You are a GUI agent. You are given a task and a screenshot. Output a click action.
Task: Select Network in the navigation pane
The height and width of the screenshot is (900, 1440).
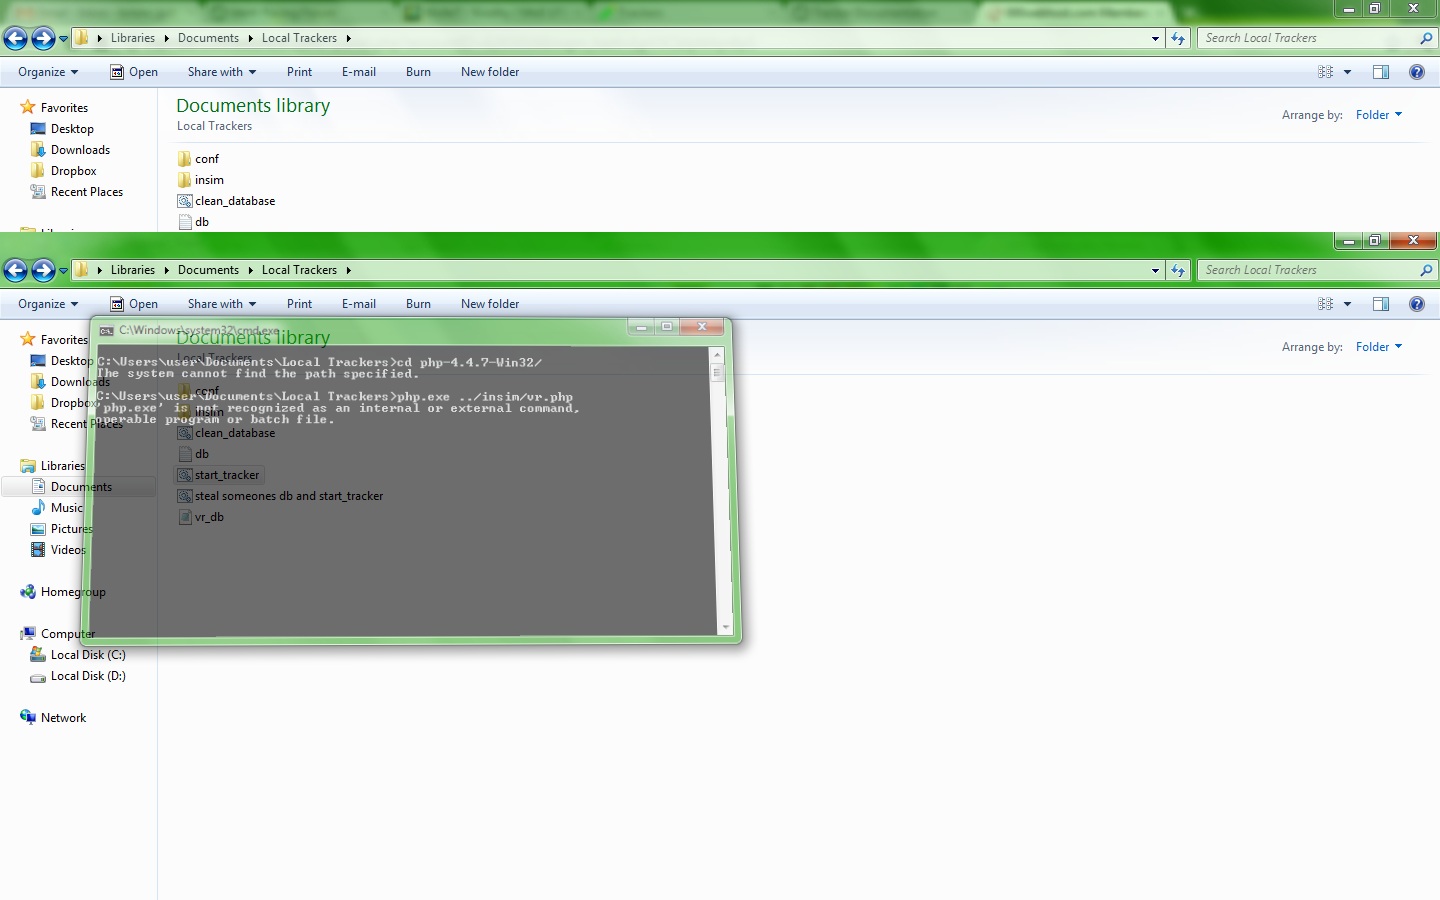tap(53, 718)
